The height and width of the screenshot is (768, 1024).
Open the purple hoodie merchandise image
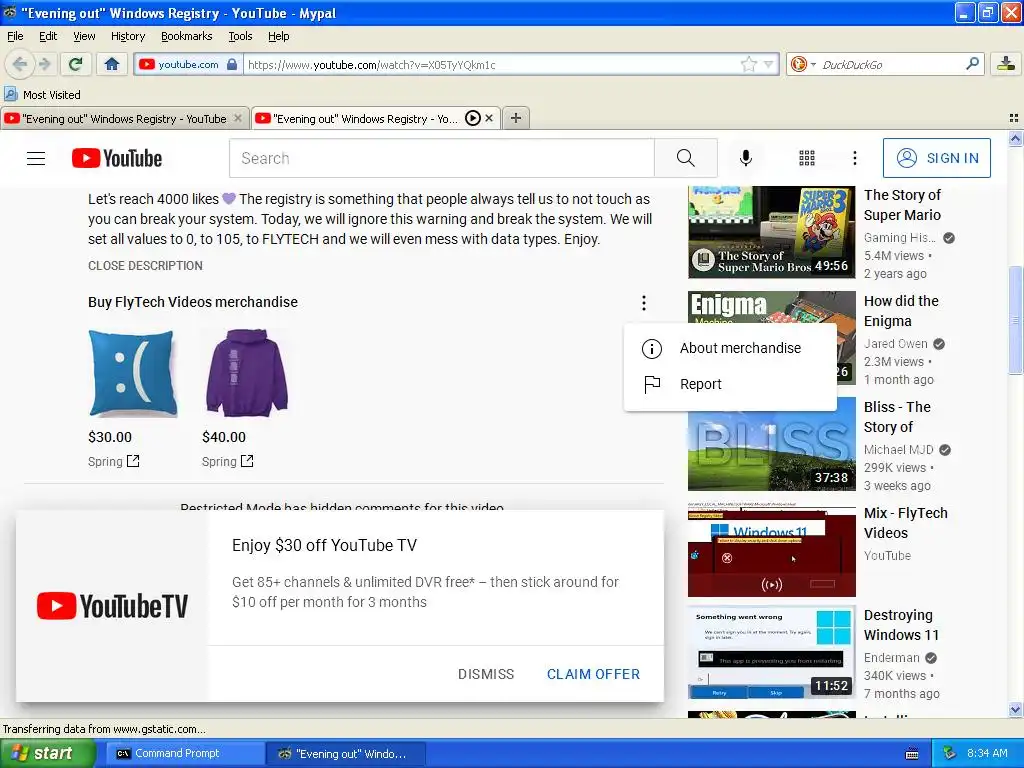point(247,373)
